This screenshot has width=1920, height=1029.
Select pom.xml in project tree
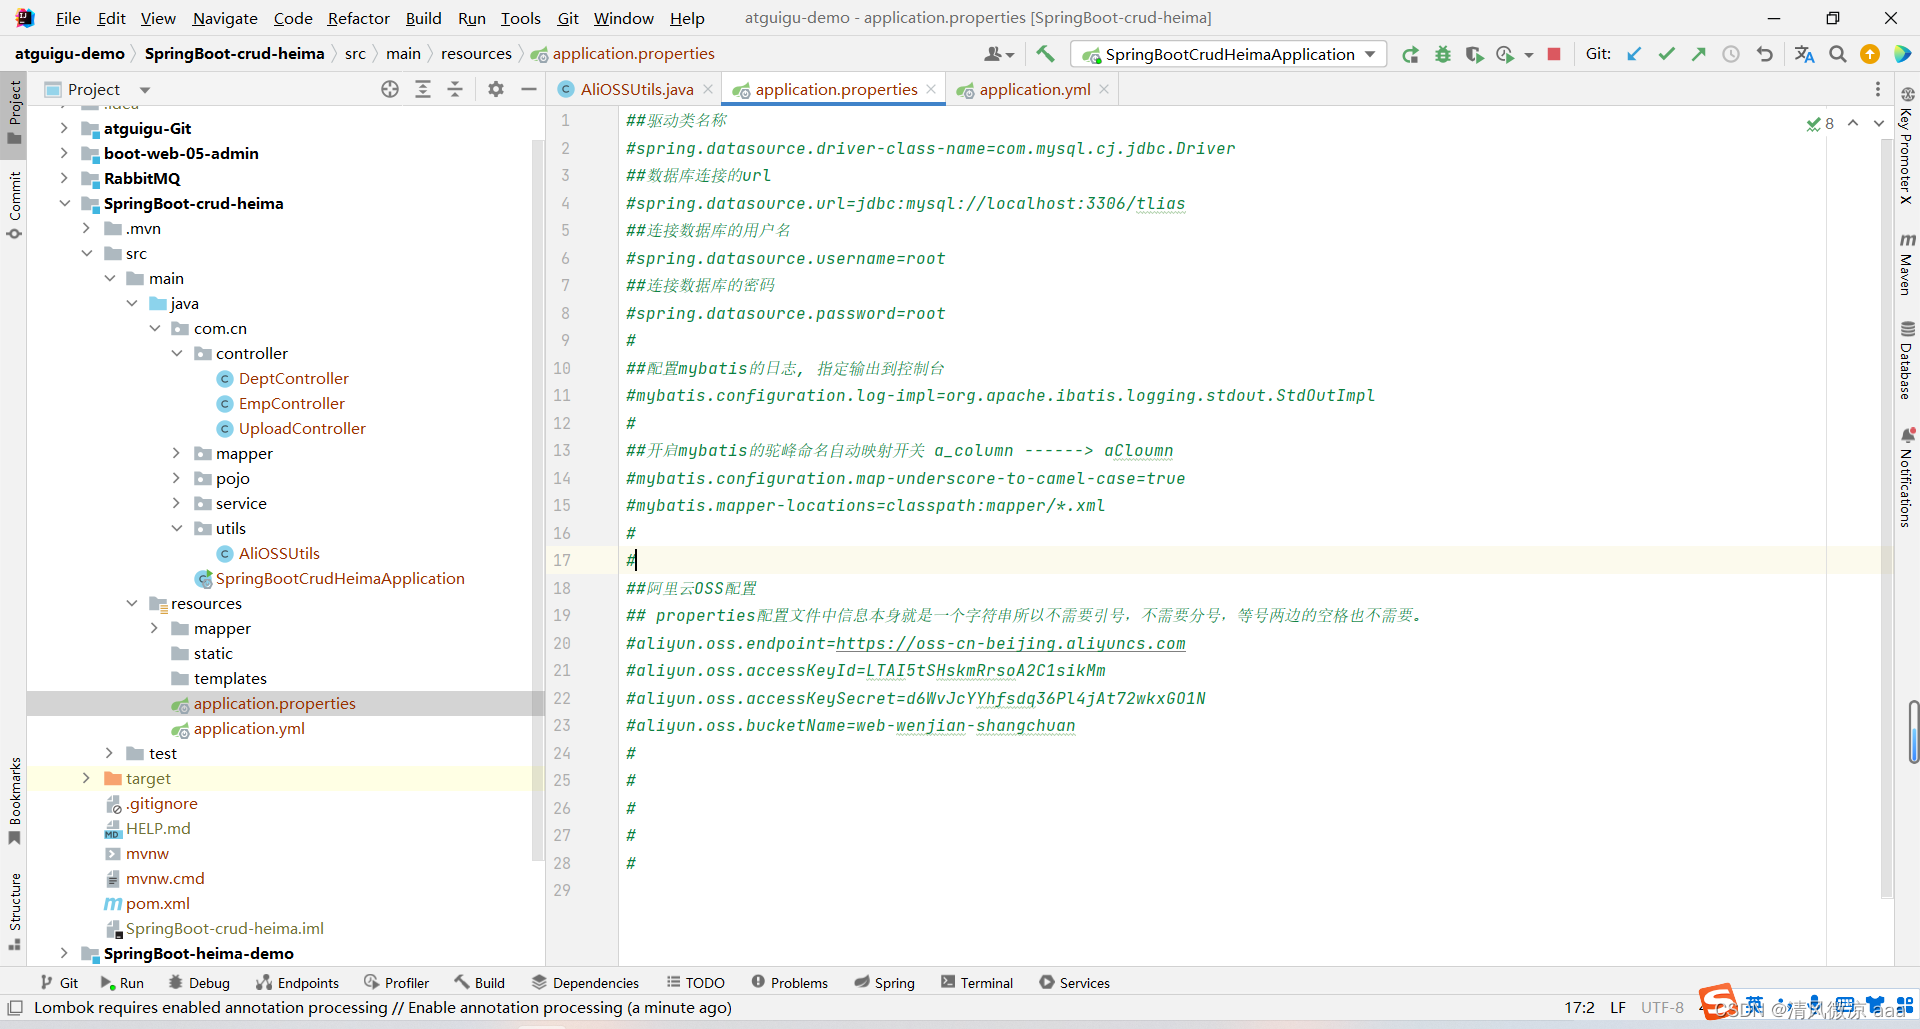157,903
